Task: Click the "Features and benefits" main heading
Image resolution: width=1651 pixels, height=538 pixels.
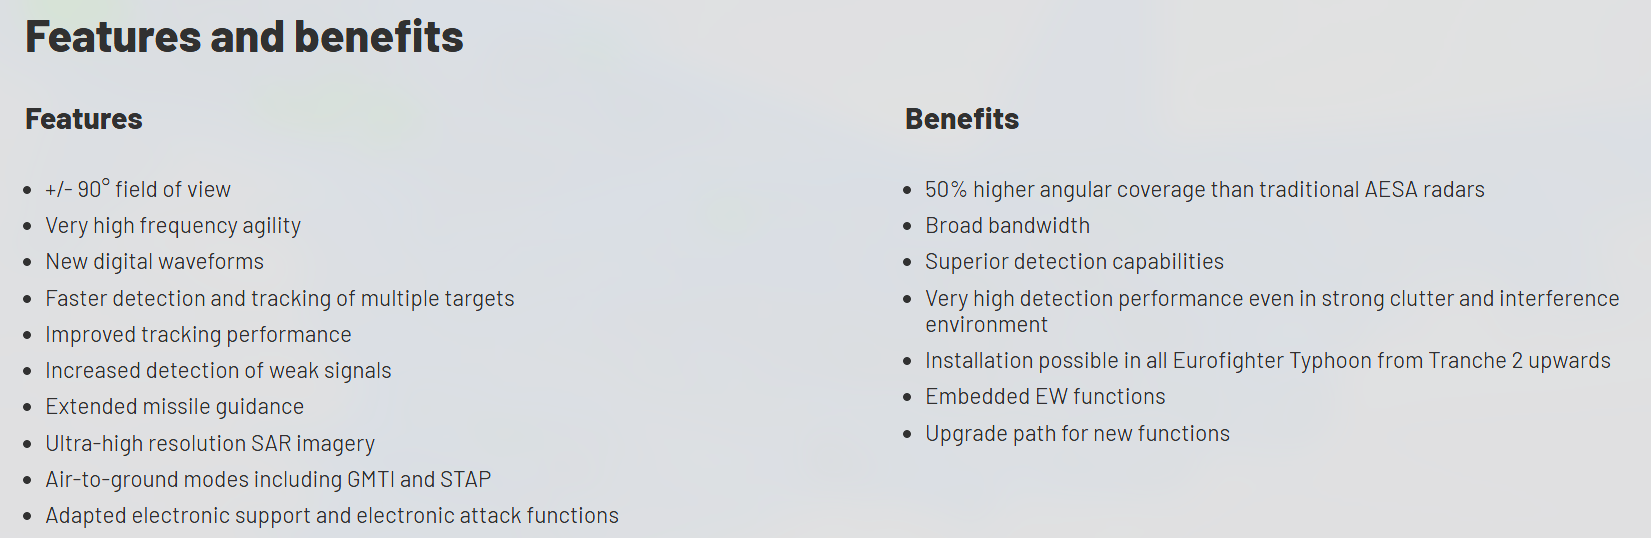Action: pos(244,37)
